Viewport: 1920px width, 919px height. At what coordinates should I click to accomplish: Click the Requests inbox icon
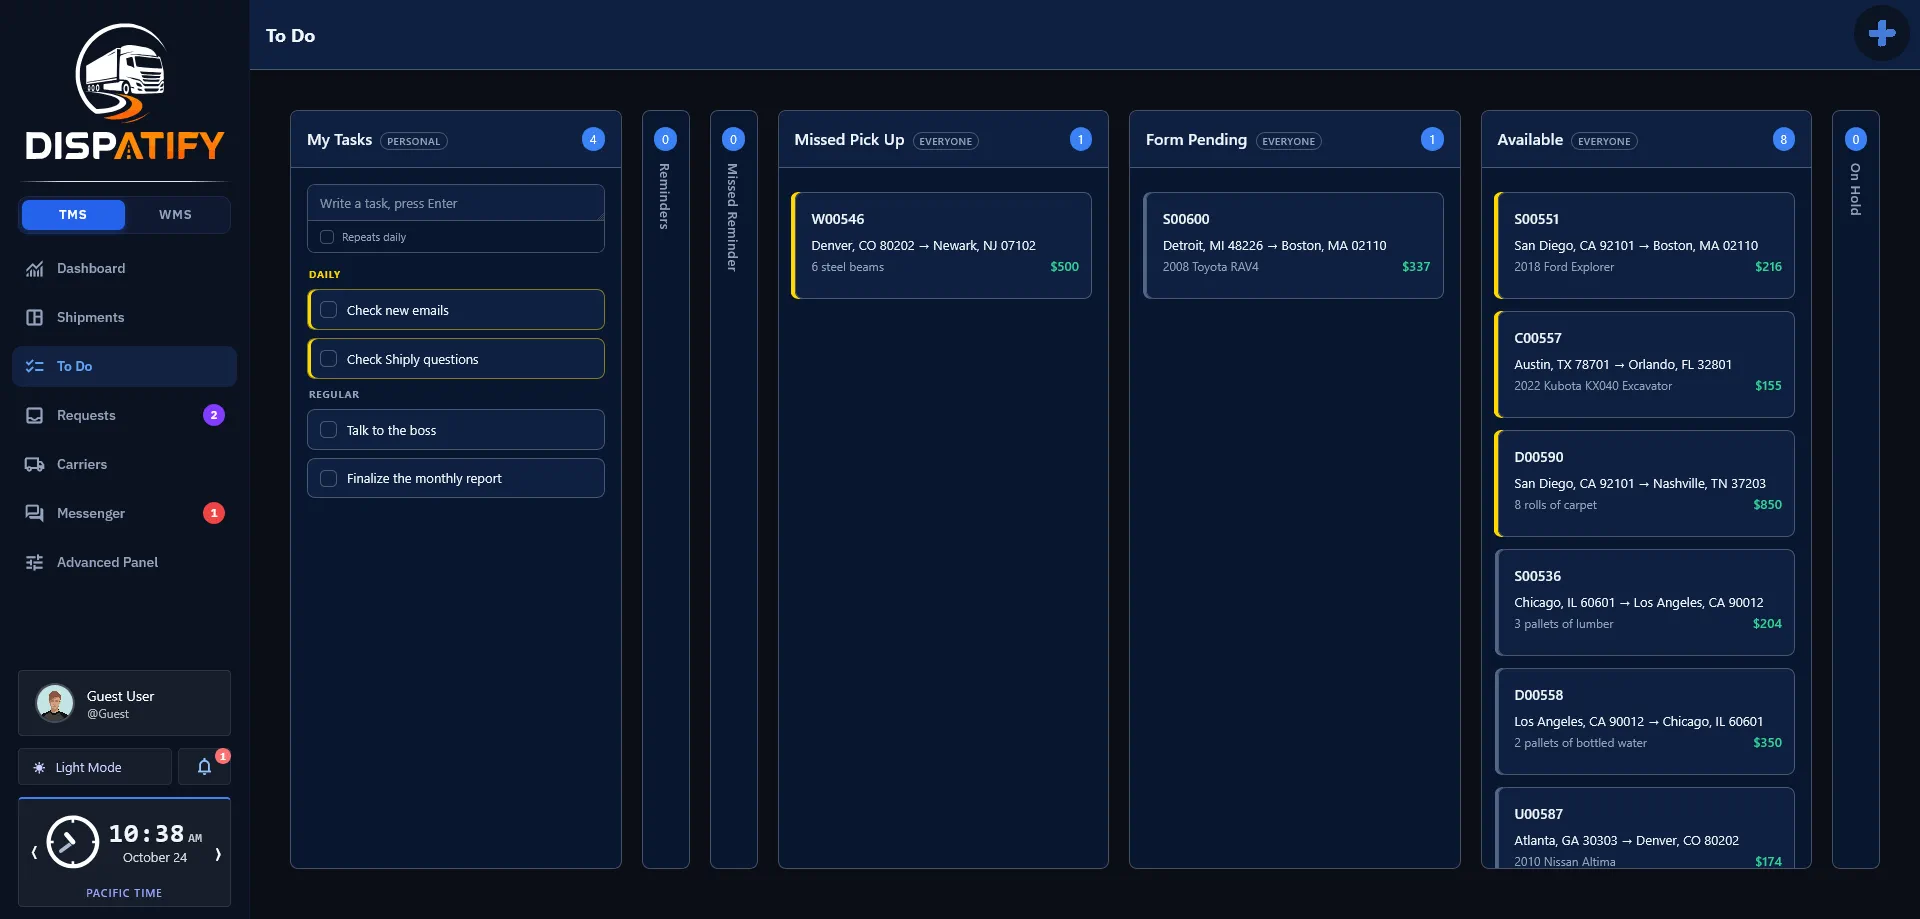[34, 416]
